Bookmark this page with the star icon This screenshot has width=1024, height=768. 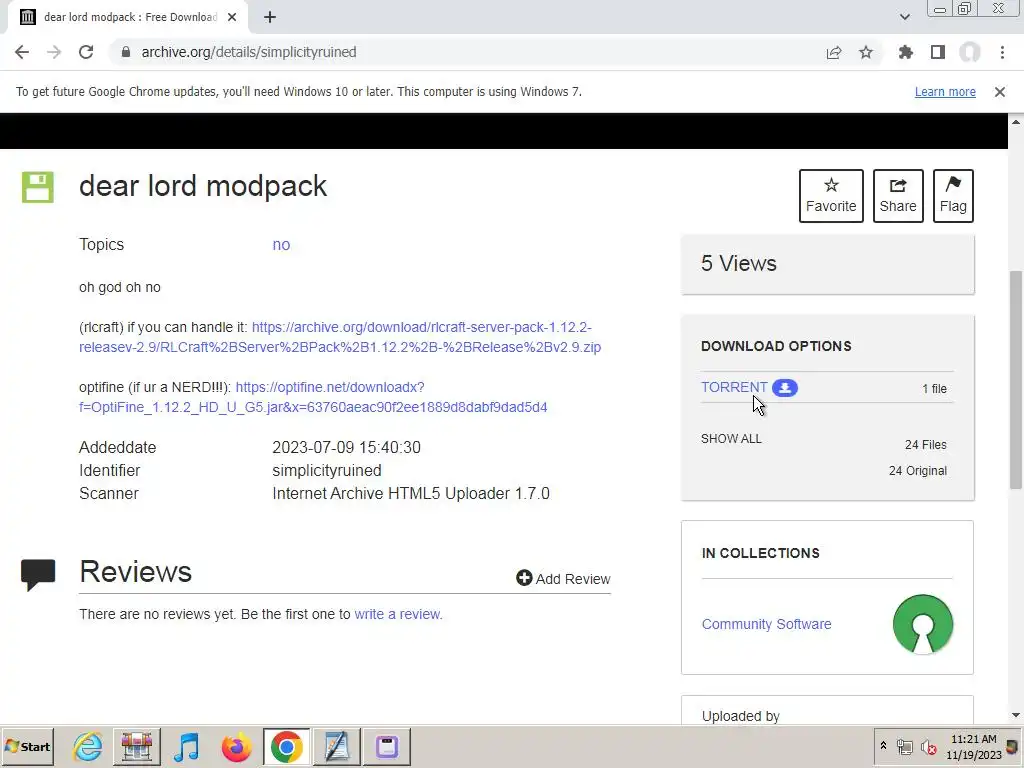coord(866,52)
